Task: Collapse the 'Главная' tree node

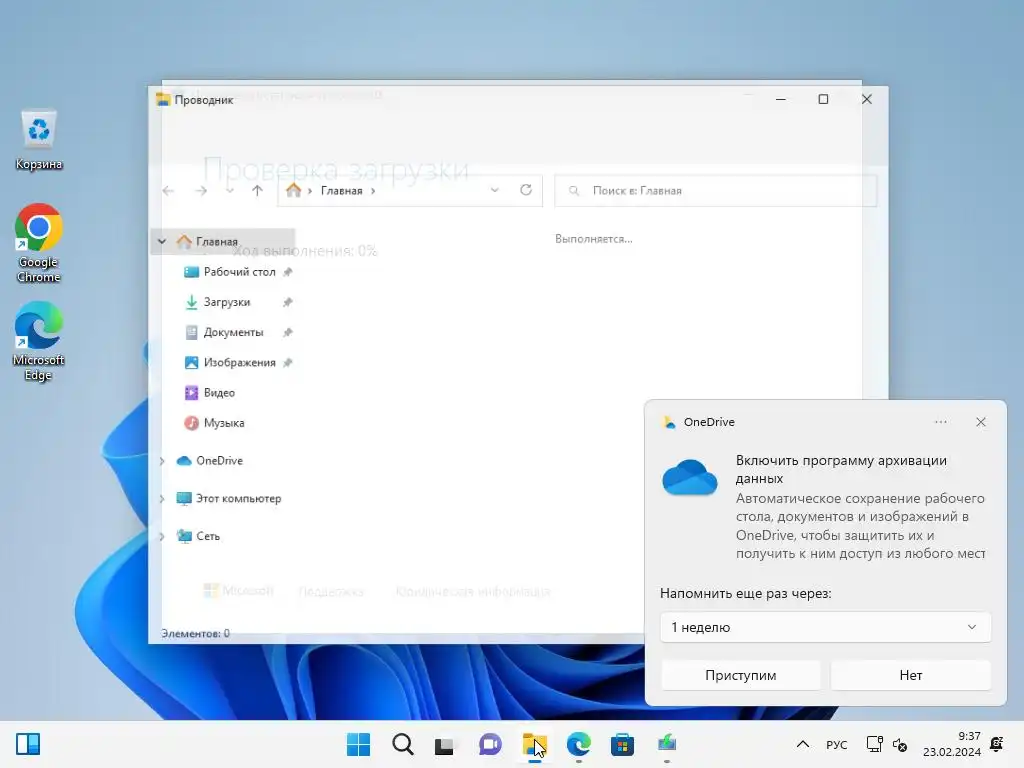Action: coord(162,242)
